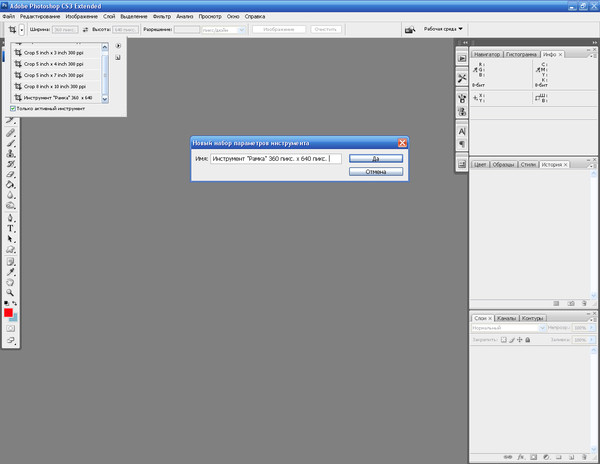Select the Brush tool in toolbox

click(x=10, y=143)
